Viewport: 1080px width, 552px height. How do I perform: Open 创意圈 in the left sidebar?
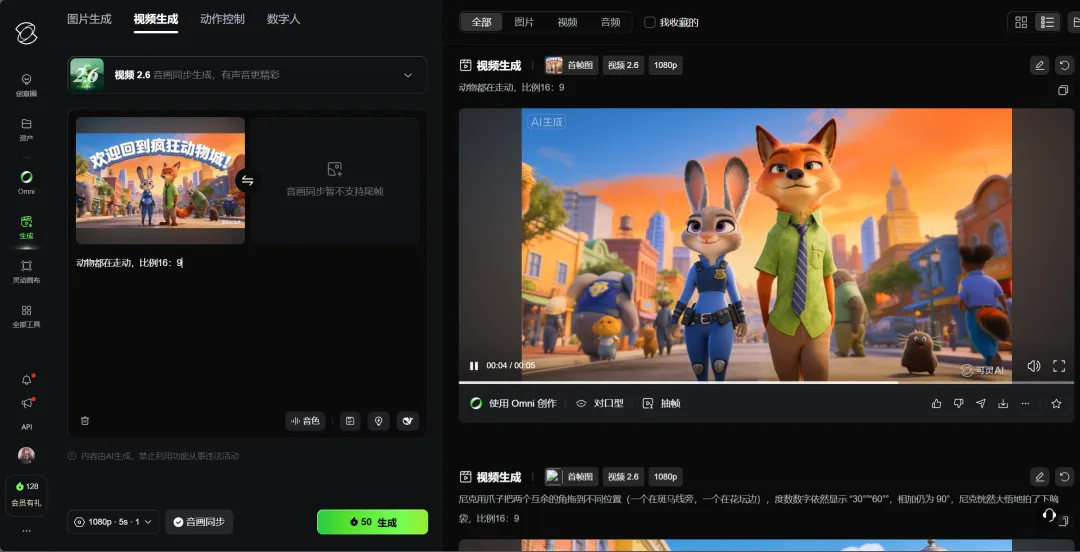click(x=26, y=85)
